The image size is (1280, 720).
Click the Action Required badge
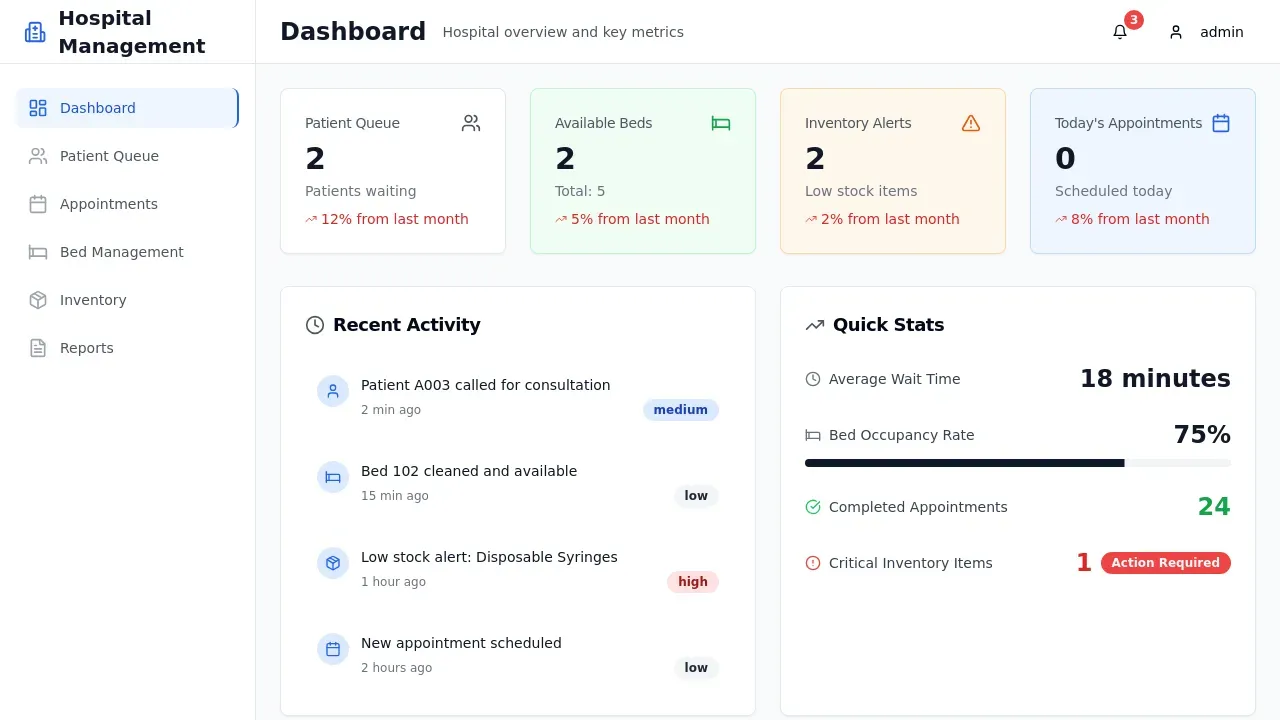(x=1165, y=563)
